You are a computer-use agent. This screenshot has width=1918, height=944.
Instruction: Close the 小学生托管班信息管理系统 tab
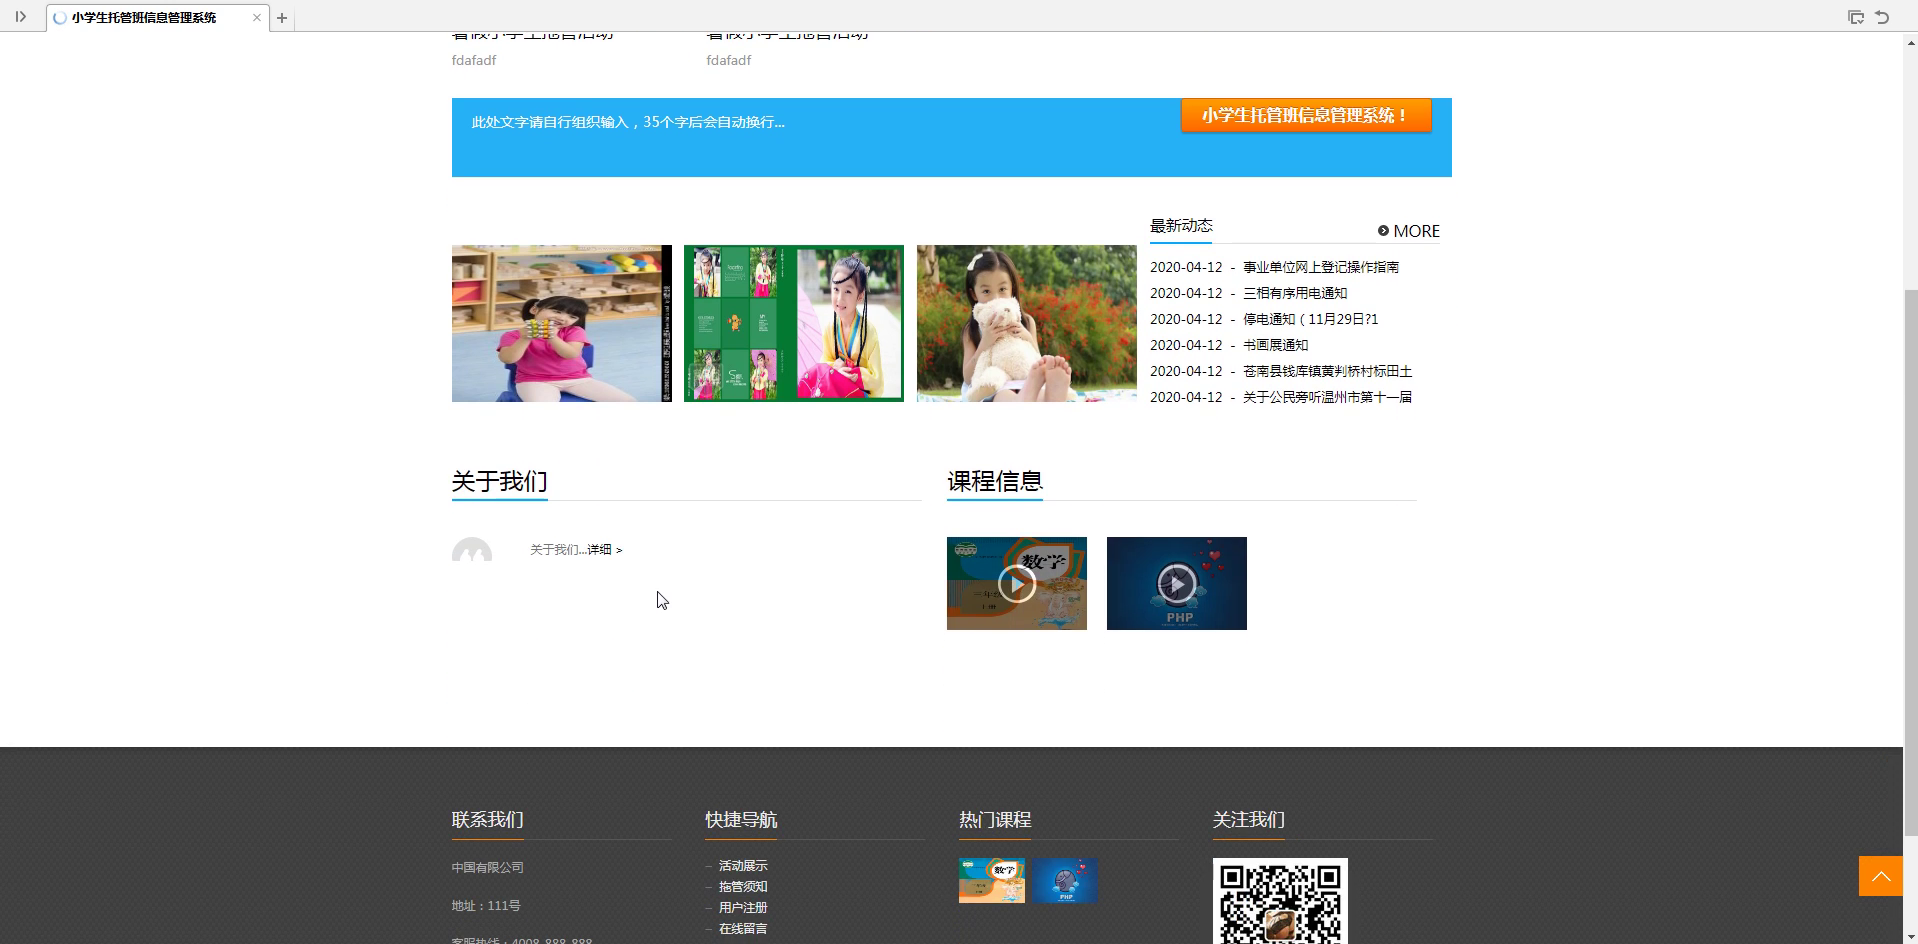[257, 18]
